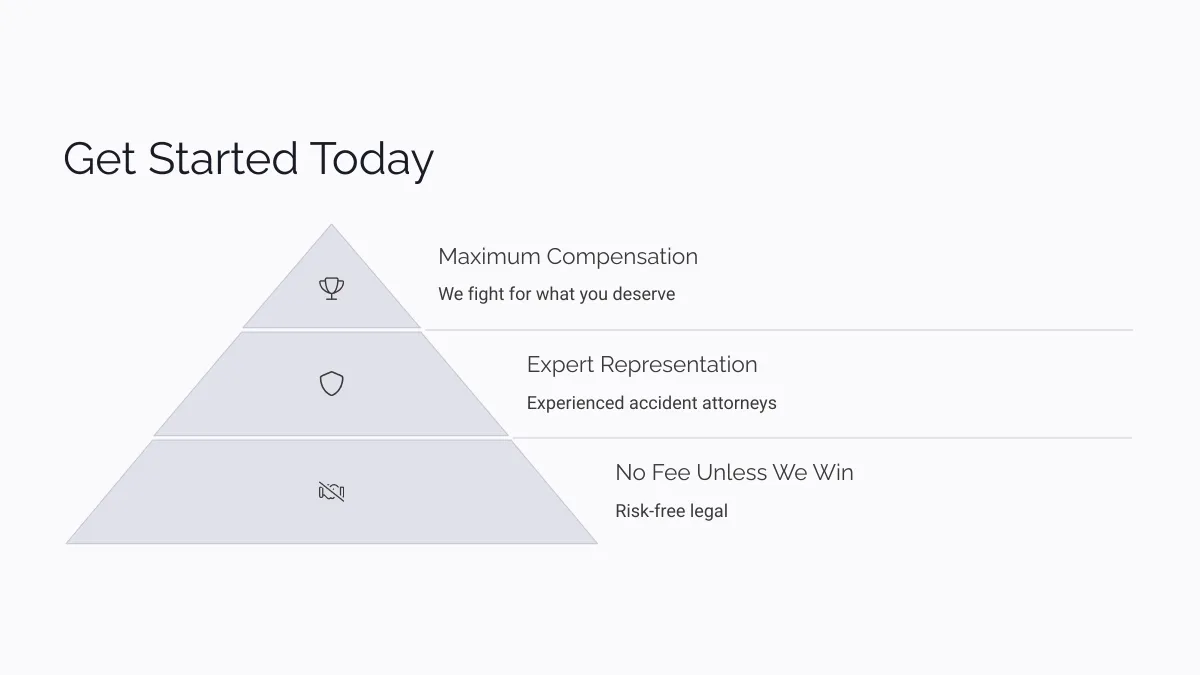Click the word "attorneys" in second description

click(x=739, y=403)
